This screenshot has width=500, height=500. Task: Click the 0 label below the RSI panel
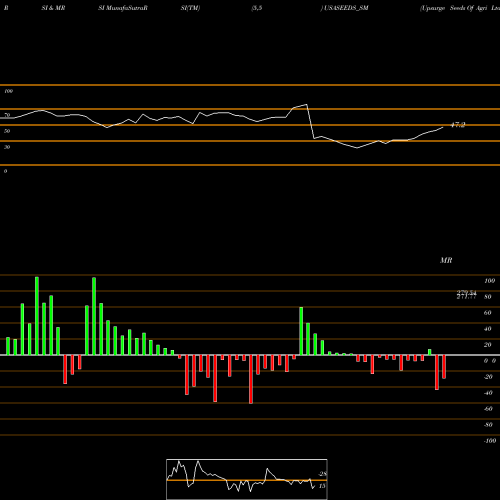pyautogui.click(x=5, y=171)
